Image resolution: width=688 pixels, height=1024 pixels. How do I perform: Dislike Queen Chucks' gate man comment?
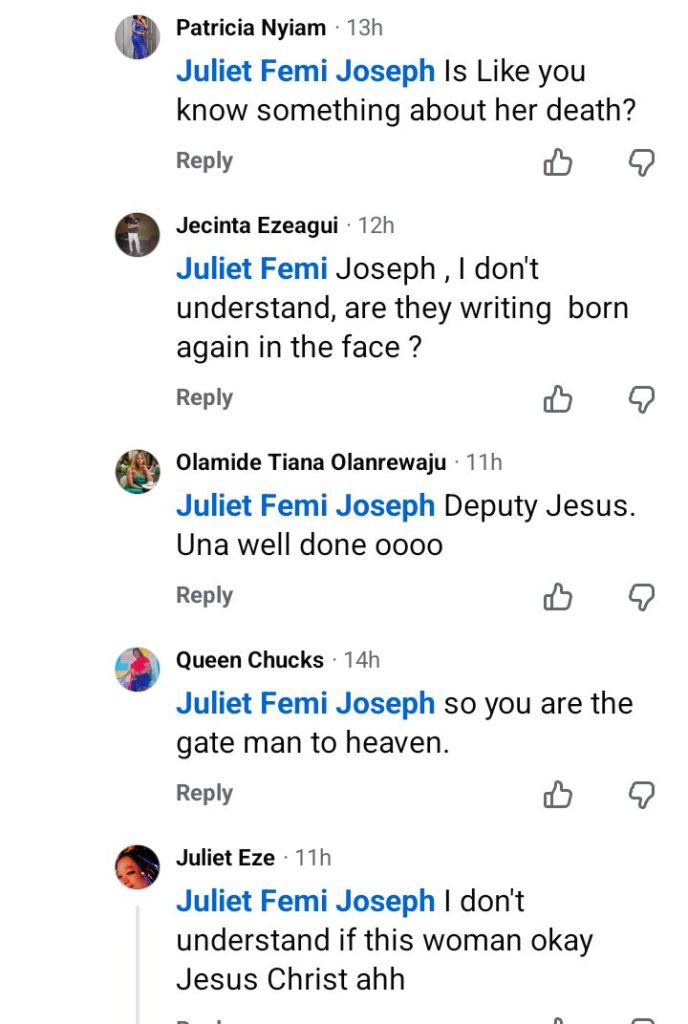point(641,795)
